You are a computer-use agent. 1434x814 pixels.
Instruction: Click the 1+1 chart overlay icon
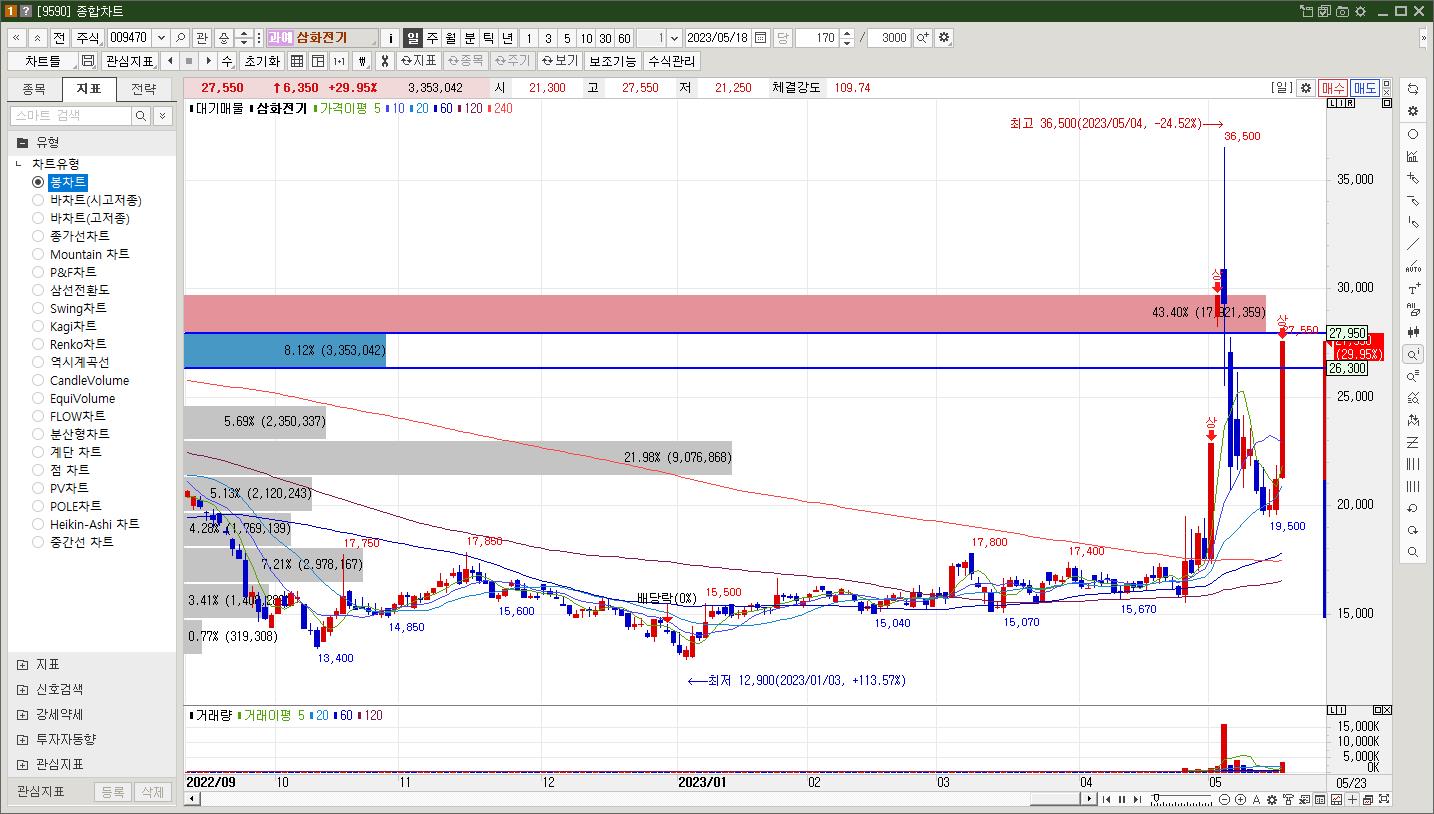(x=339, y=61)
